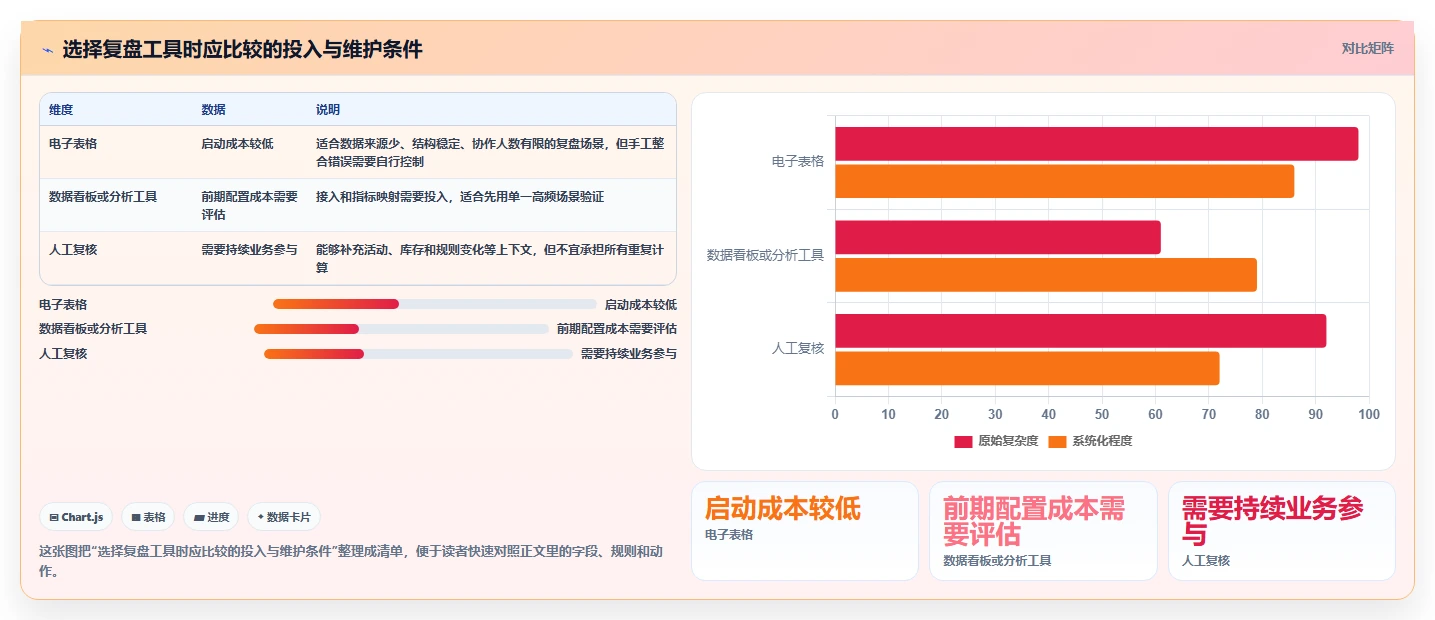
Task: Click the 100 tick on chart axis
Action: point(1369,414)
